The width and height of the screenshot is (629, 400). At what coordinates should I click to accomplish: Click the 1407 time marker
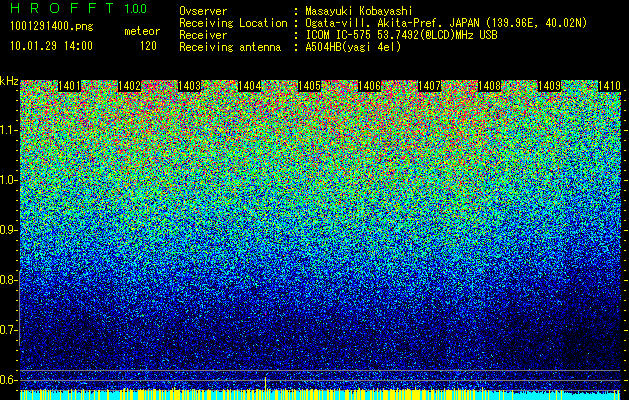430,86
